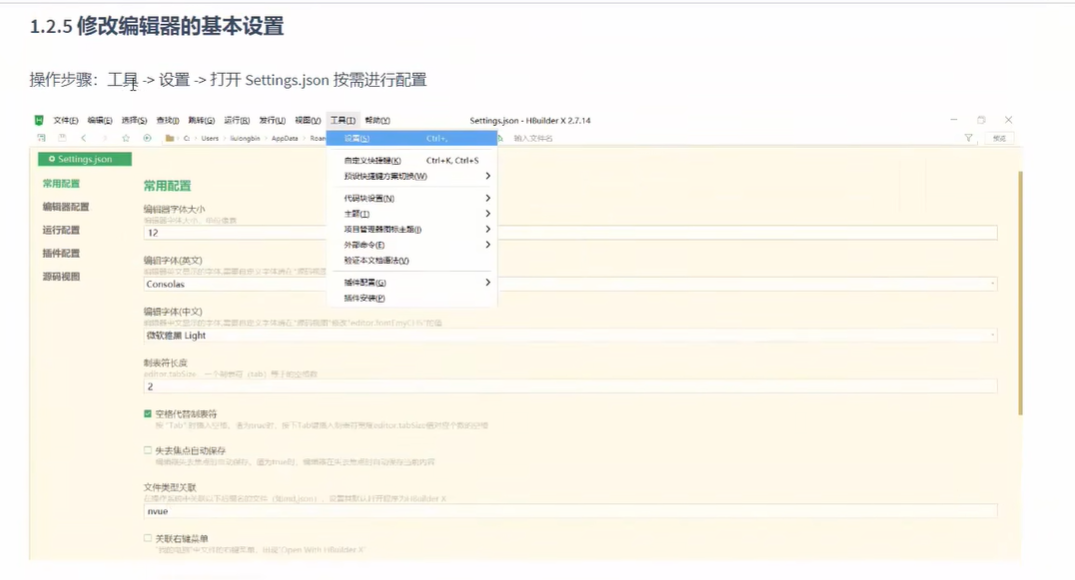Click the C: drive breadcrumb segment
This screenshot has width=1075, height=580.
click(186, 138)
